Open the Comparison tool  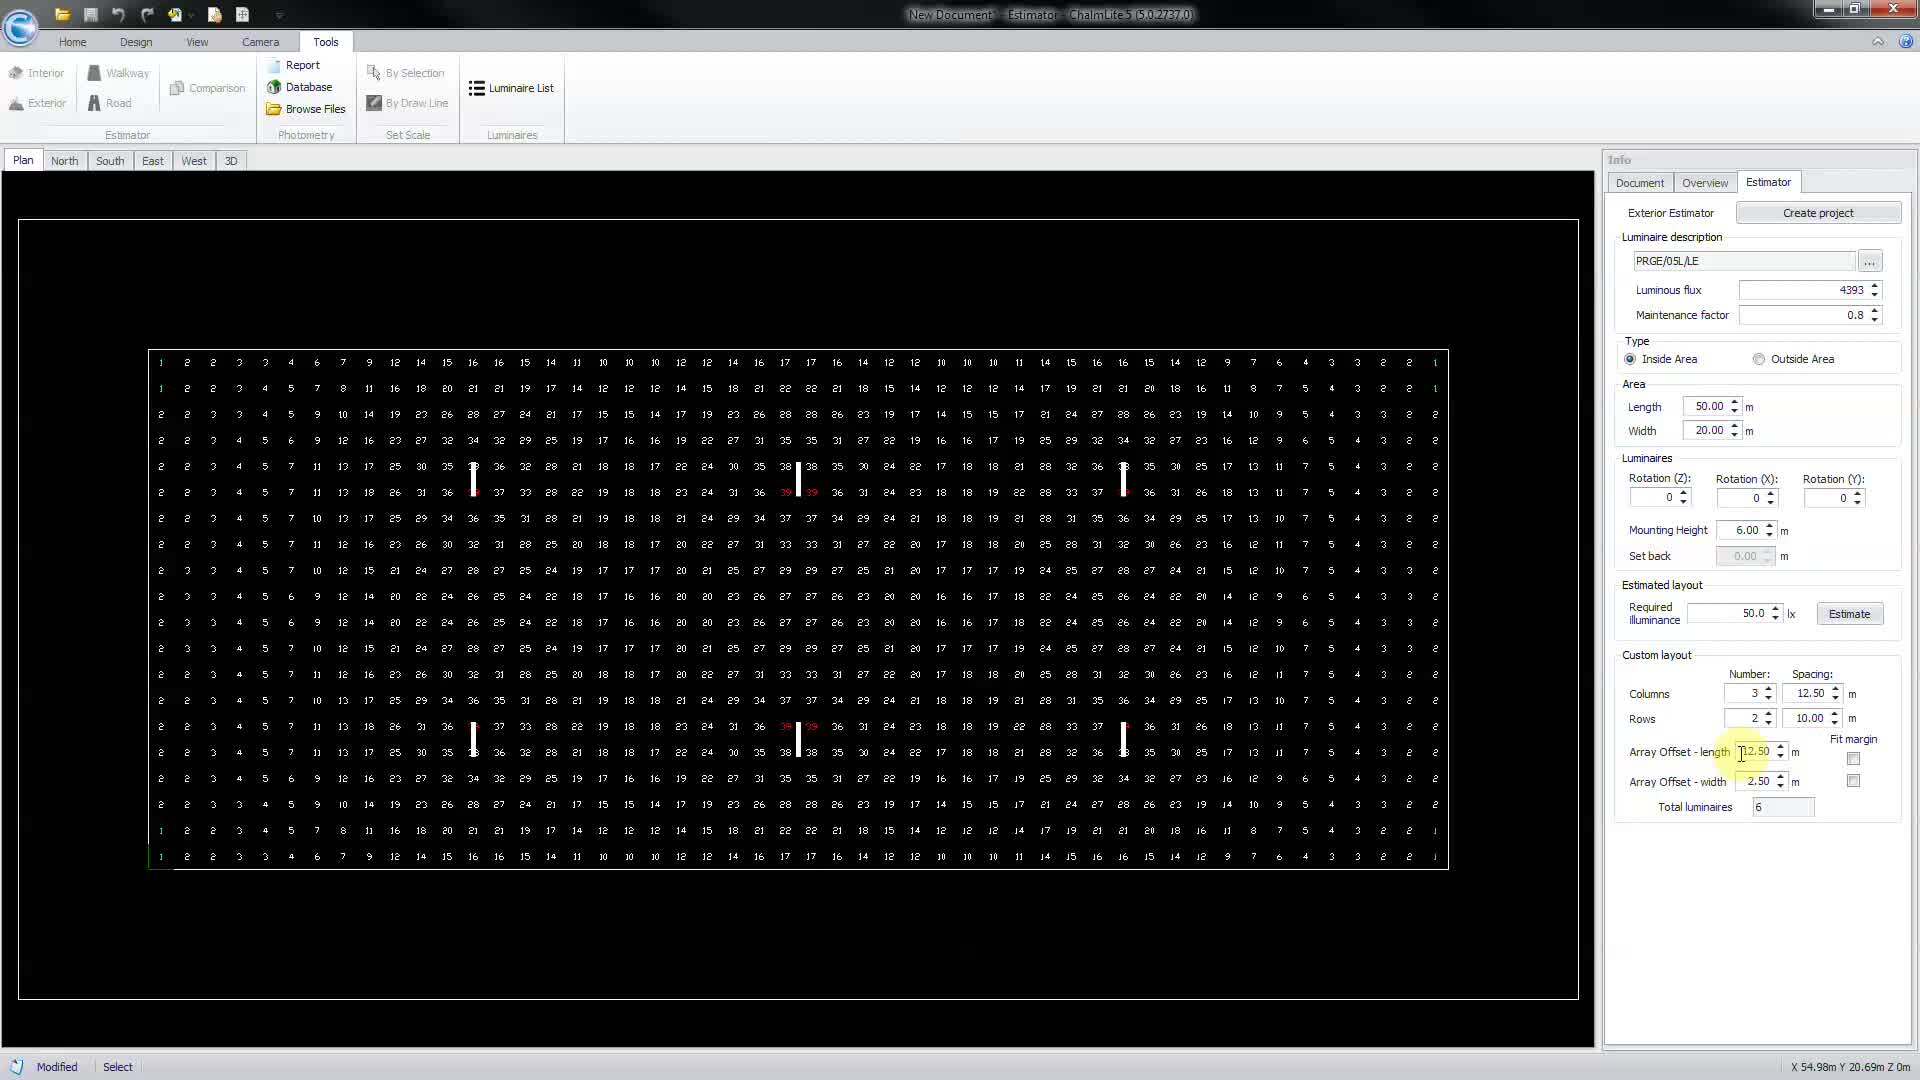tap(207, 88)
